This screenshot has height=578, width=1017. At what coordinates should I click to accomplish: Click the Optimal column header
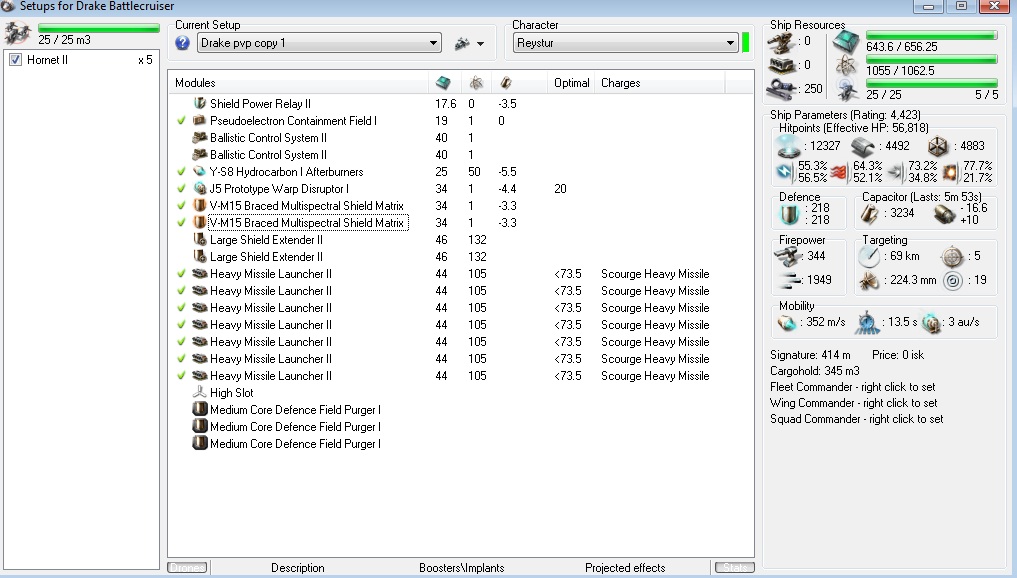571,83
